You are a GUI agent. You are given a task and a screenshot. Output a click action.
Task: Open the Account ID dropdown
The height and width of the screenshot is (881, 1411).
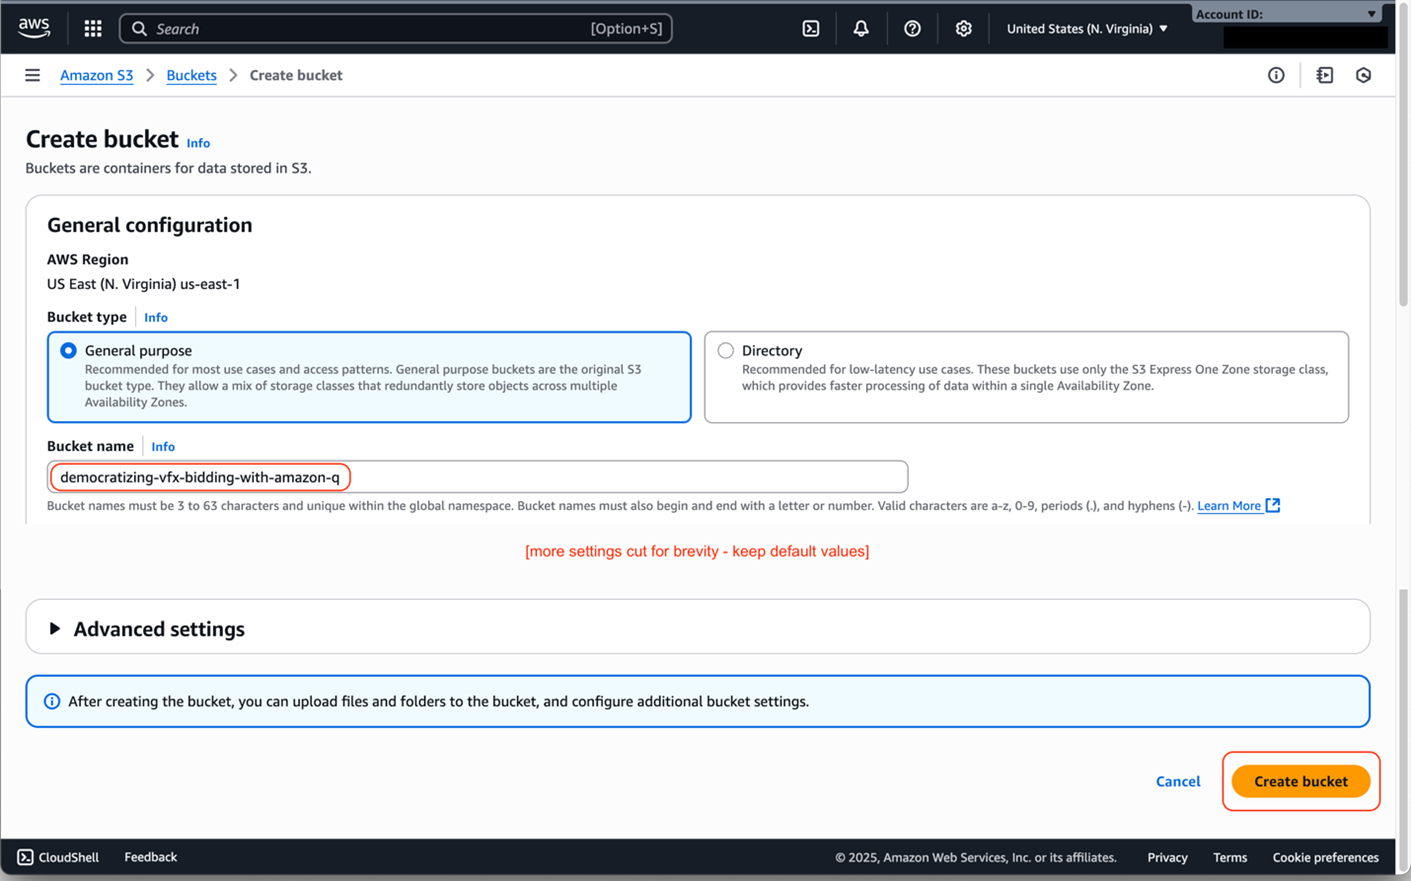coord(1288,14)
